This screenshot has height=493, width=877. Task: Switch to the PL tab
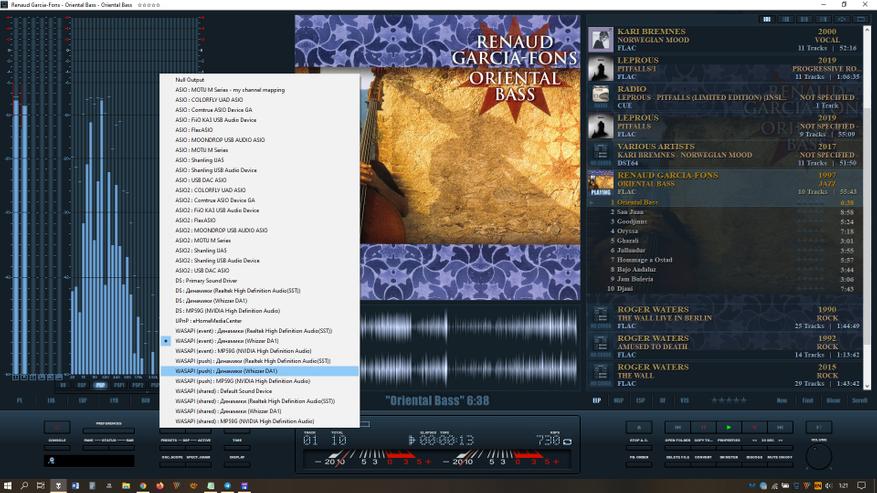tap(20, 401)
